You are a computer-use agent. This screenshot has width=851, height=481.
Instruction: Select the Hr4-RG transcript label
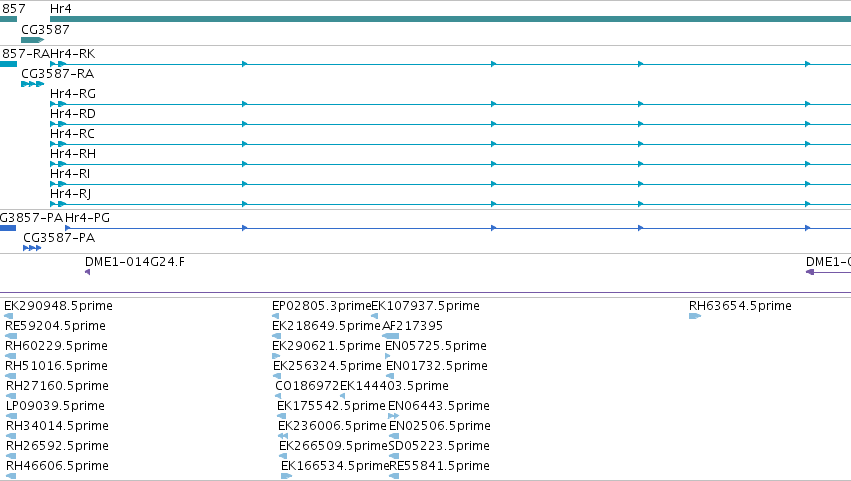[73, 94]
